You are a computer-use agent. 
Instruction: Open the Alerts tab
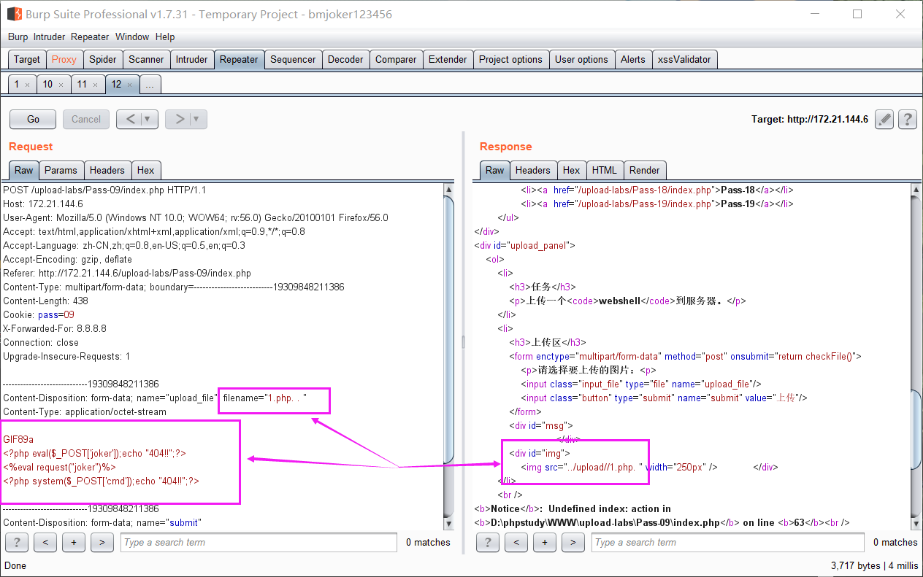633,59
